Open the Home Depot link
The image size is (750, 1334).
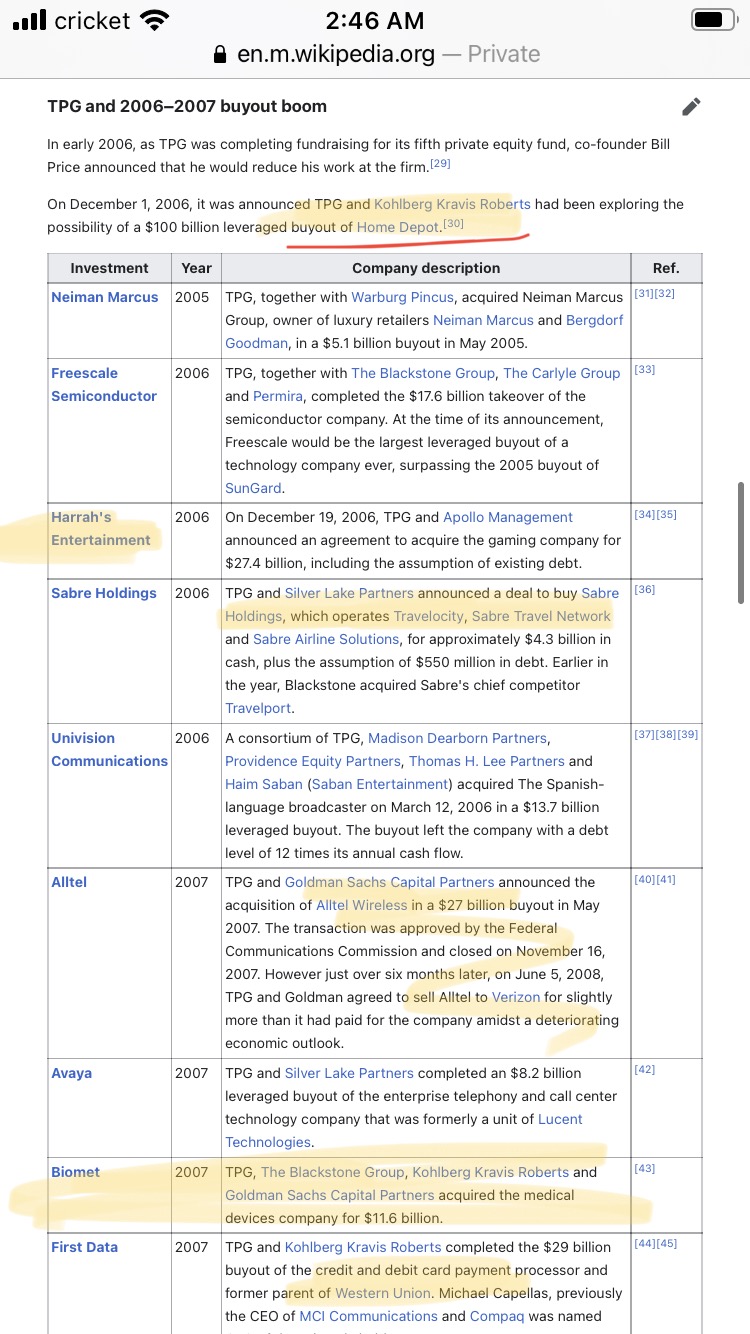[399, 227]
